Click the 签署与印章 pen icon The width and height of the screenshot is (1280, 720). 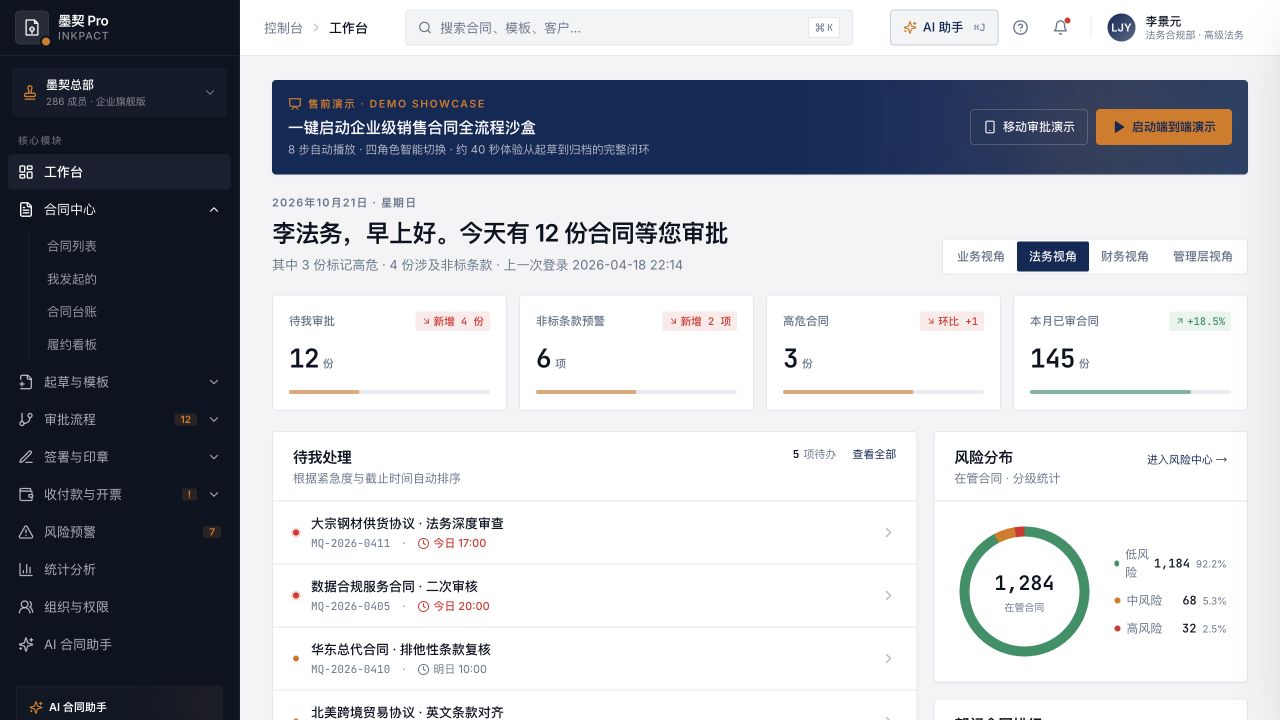tap(26, 457)
